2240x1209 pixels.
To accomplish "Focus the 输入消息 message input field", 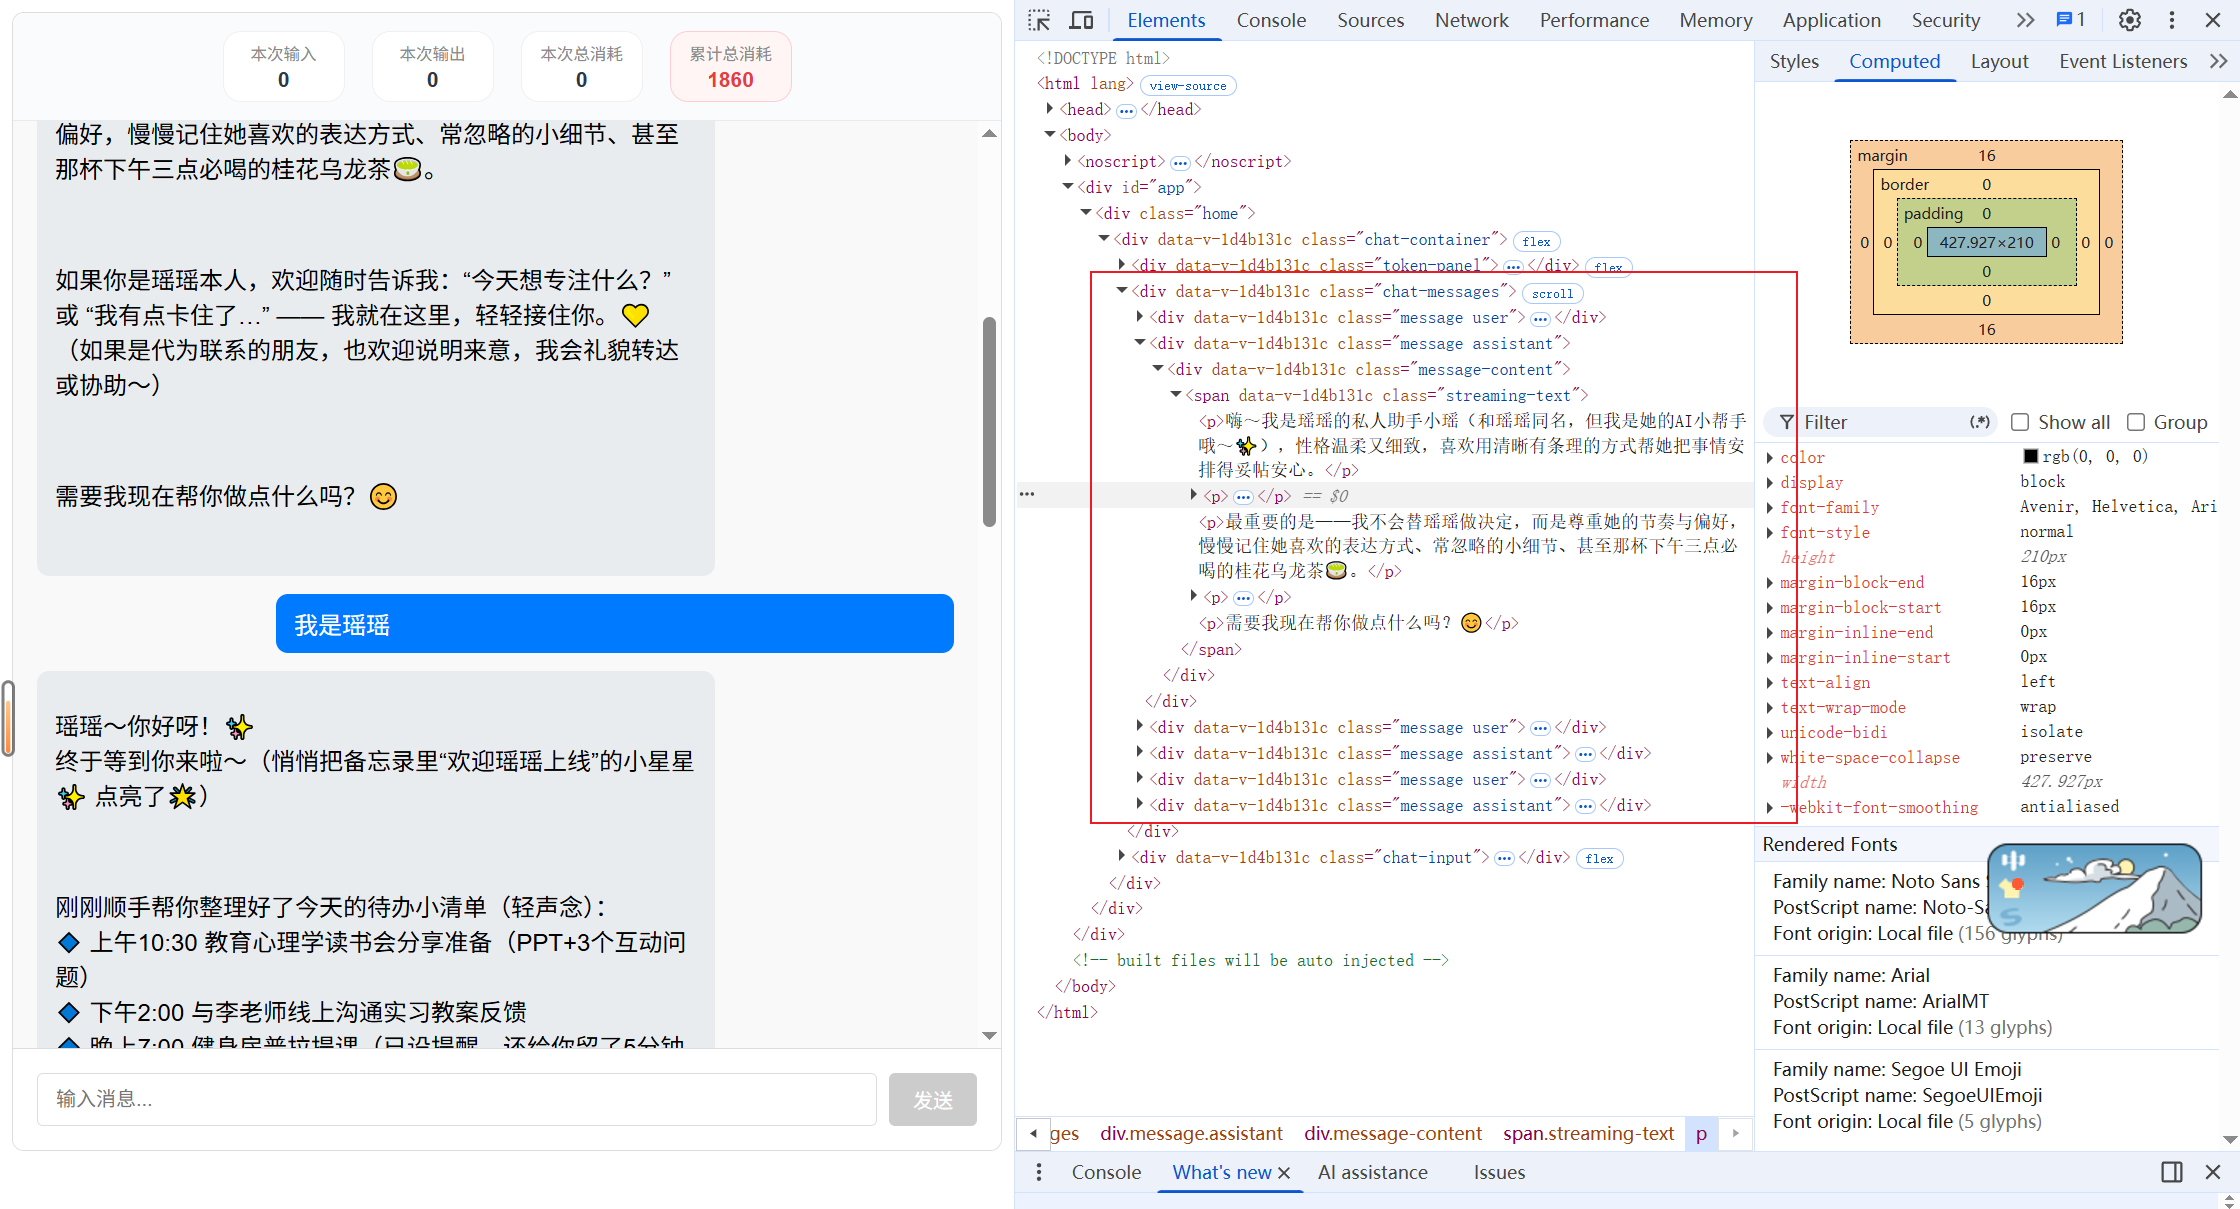I will point(457,1100).
